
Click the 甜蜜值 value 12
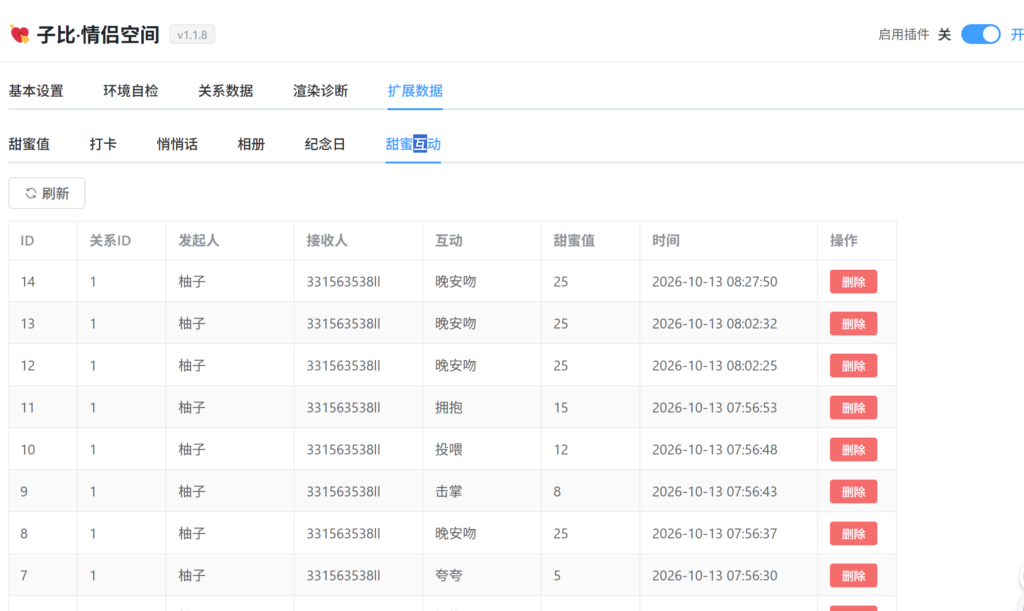click(561, 450)
